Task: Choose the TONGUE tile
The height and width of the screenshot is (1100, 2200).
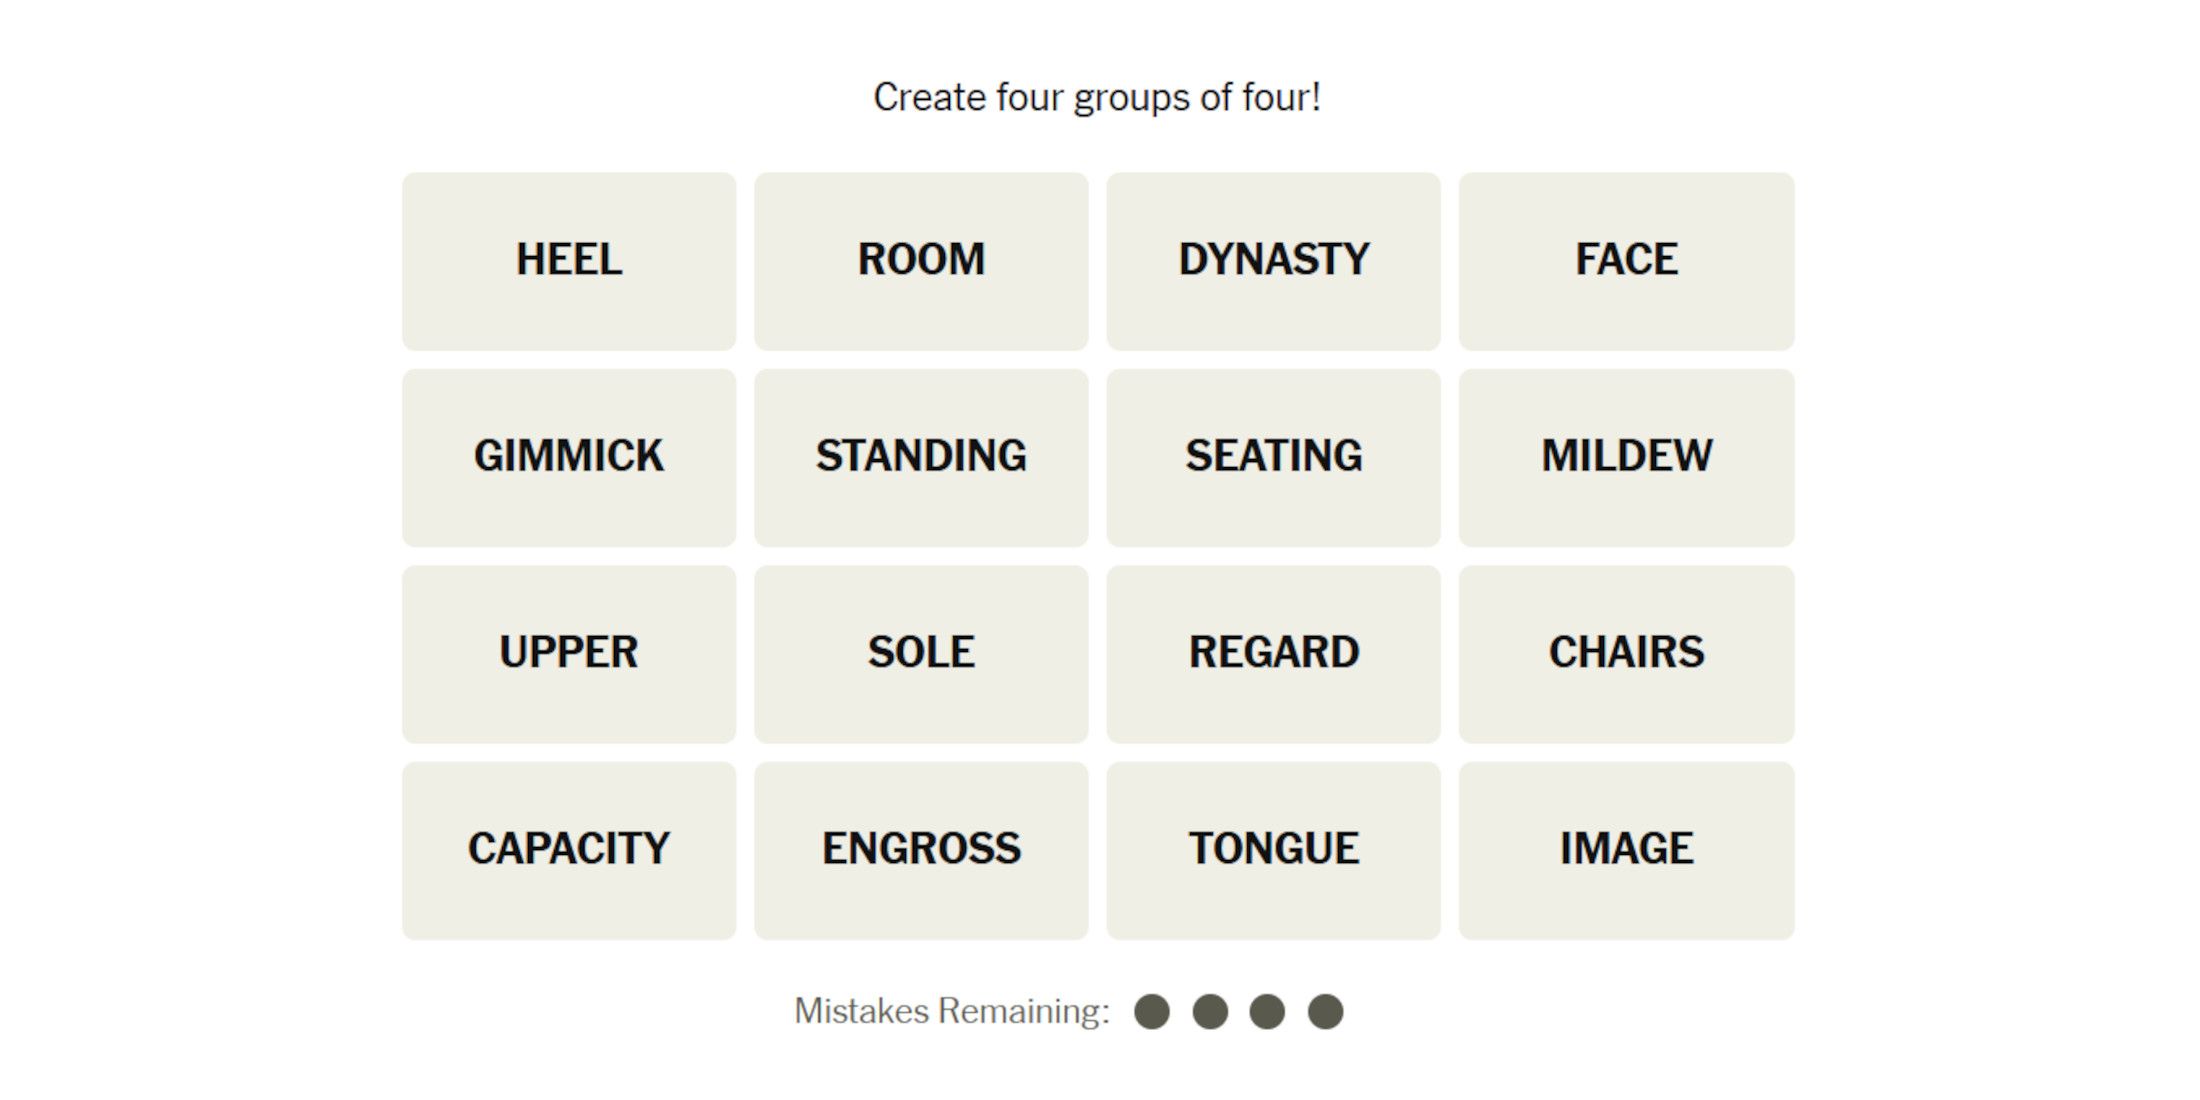Action: [x=1273, y=850]
